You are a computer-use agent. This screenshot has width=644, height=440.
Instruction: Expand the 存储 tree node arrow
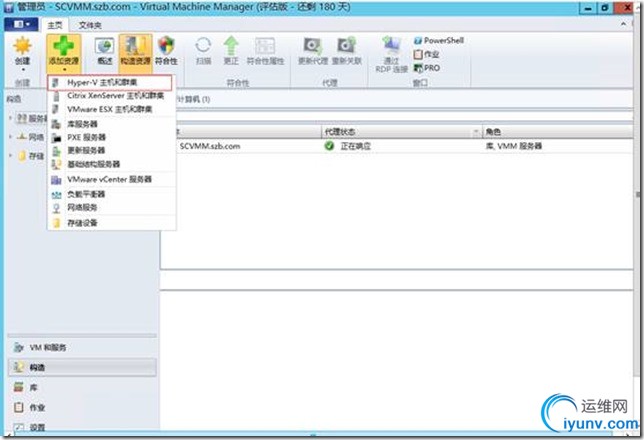pyautogui.click(x=11, y=156)
